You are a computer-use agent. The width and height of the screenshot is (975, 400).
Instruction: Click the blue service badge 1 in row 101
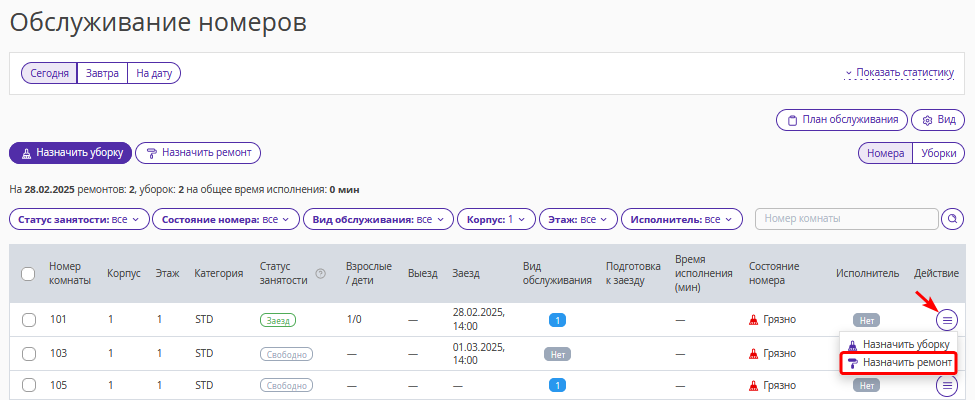[557, 320]
